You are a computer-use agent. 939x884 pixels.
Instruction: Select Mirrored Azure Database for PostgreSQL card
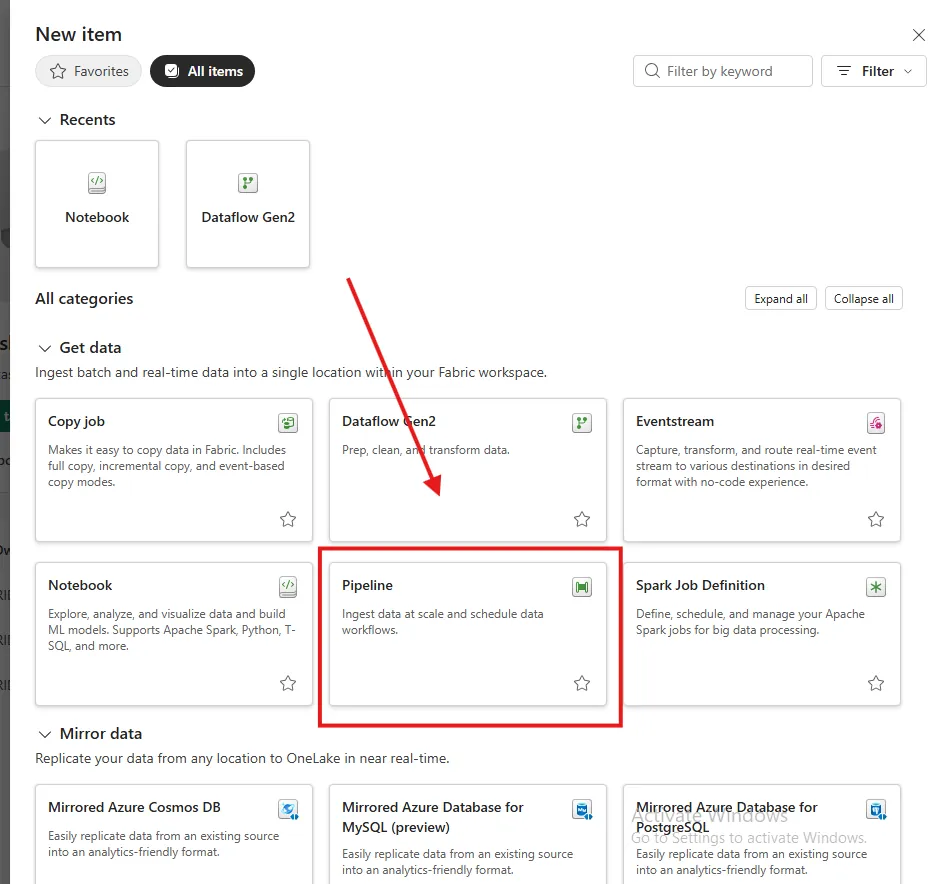tap(762, 834)
